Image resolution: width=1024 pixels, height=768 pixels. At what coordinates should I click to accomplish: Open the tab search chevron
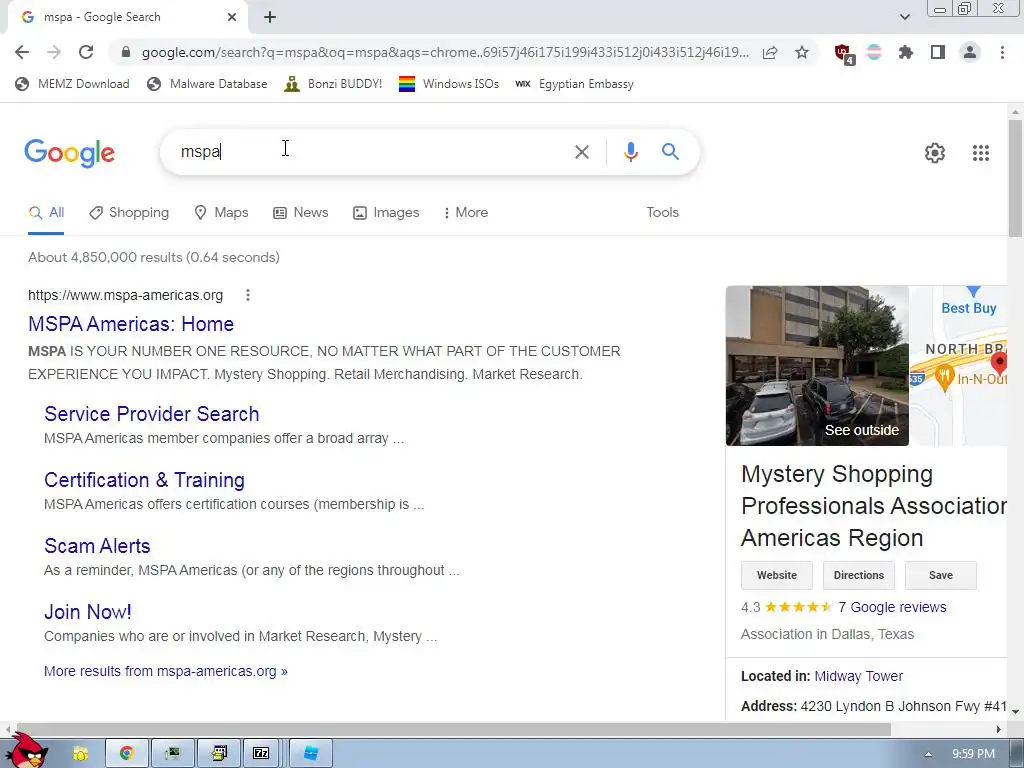click(x=904, y=18)
